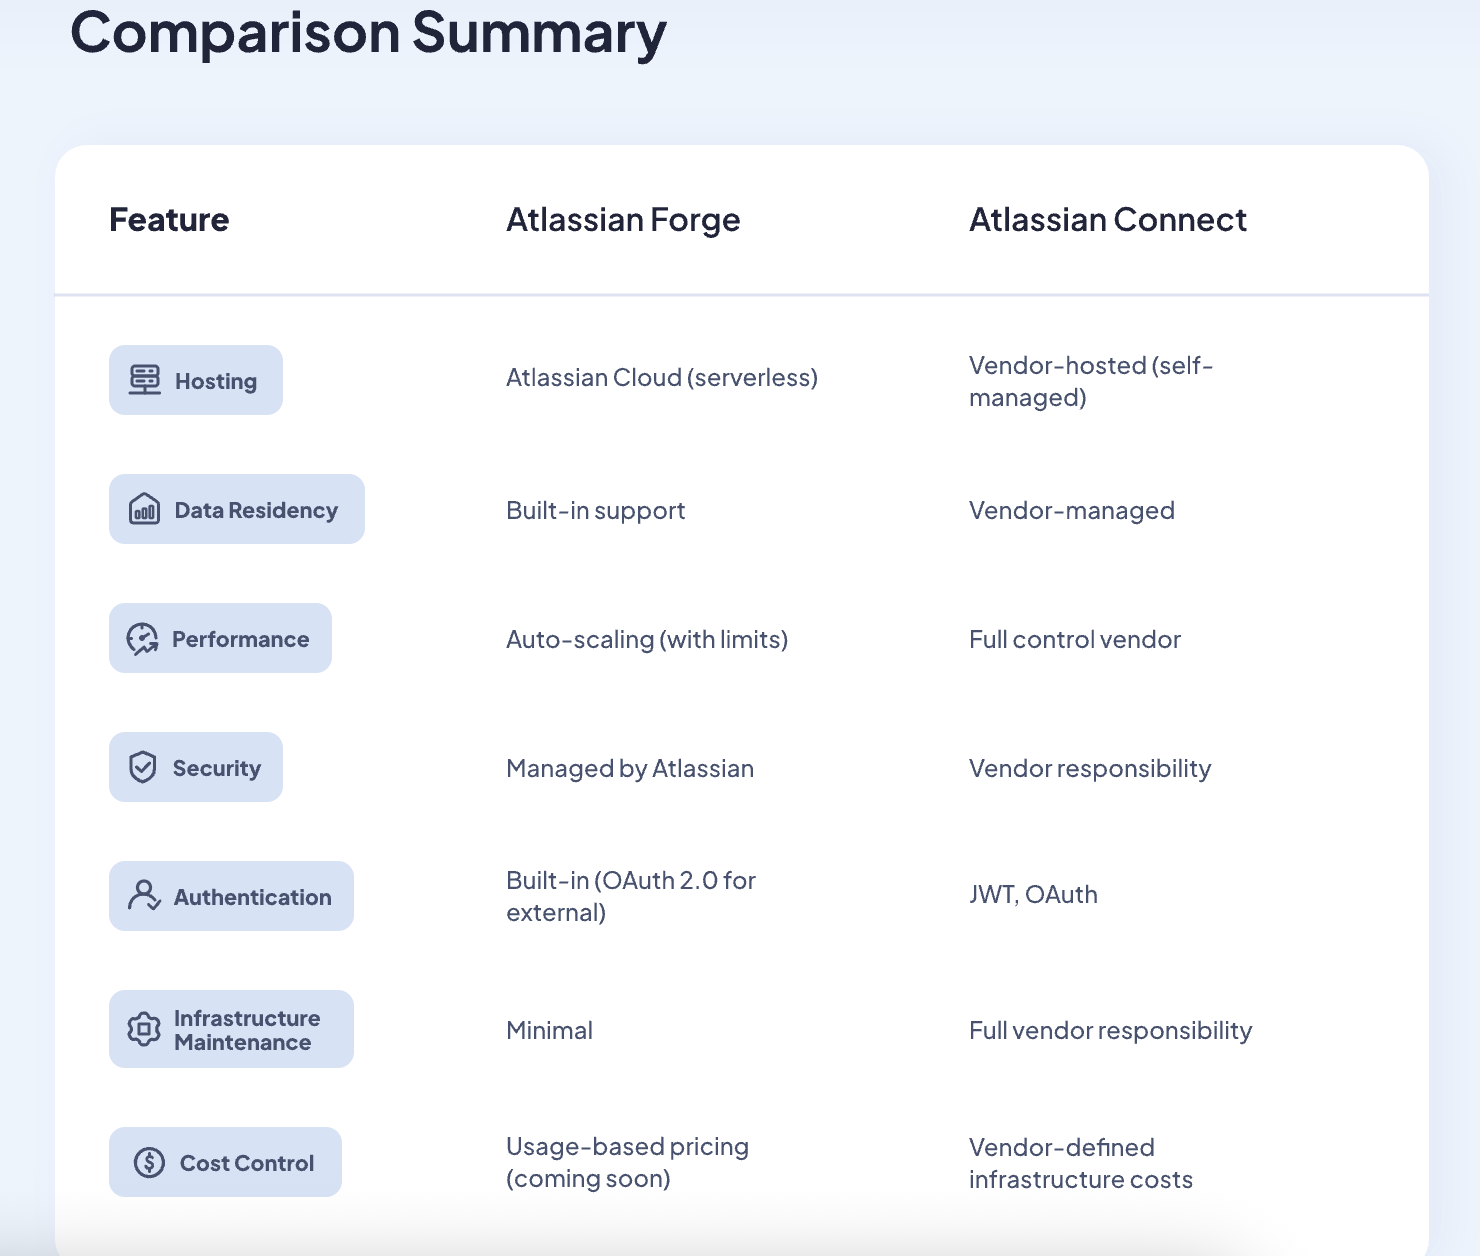Click the Comparison Summary heading
Screen dimensions: 1480x1256
(x=368, y=33)
